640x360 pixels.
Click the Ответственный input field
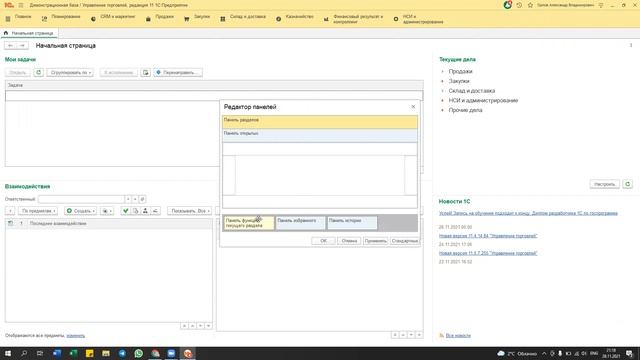tap(81, 199)
